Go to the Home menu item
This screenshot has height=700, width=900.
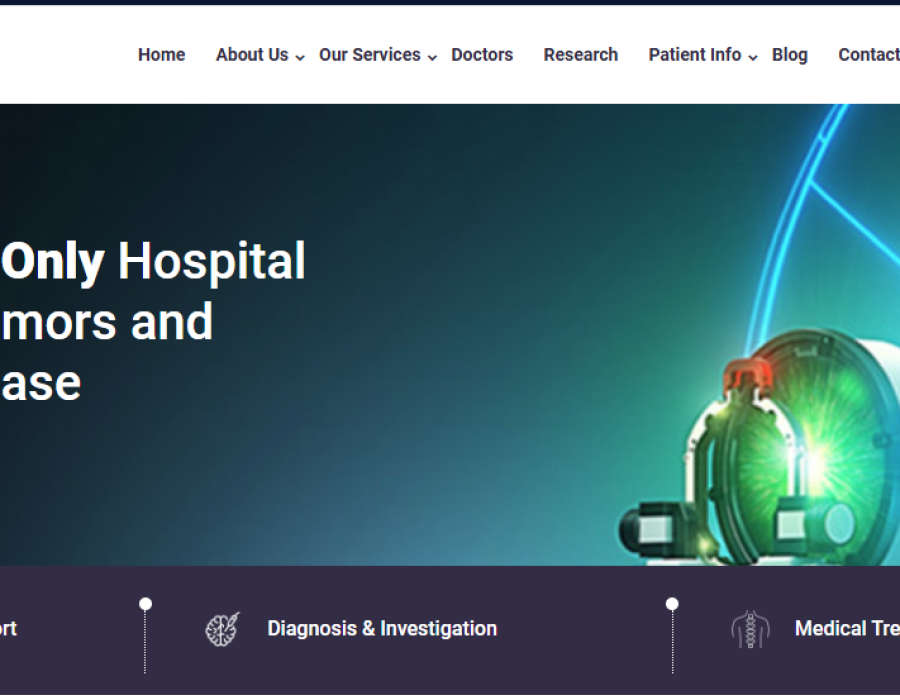161,55
